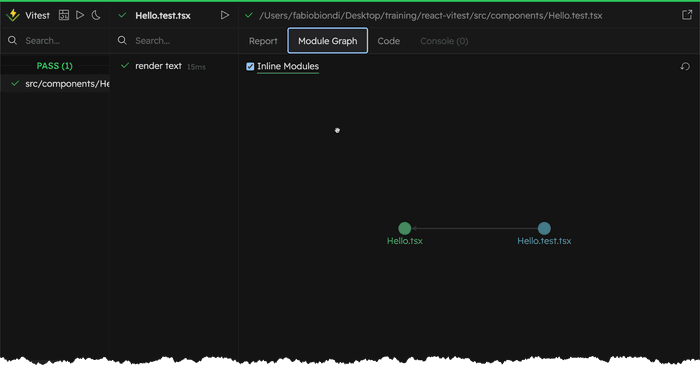Open the dashboard icon next to Vitest
This screenshot has width=700, height=365.
[64, 15]
